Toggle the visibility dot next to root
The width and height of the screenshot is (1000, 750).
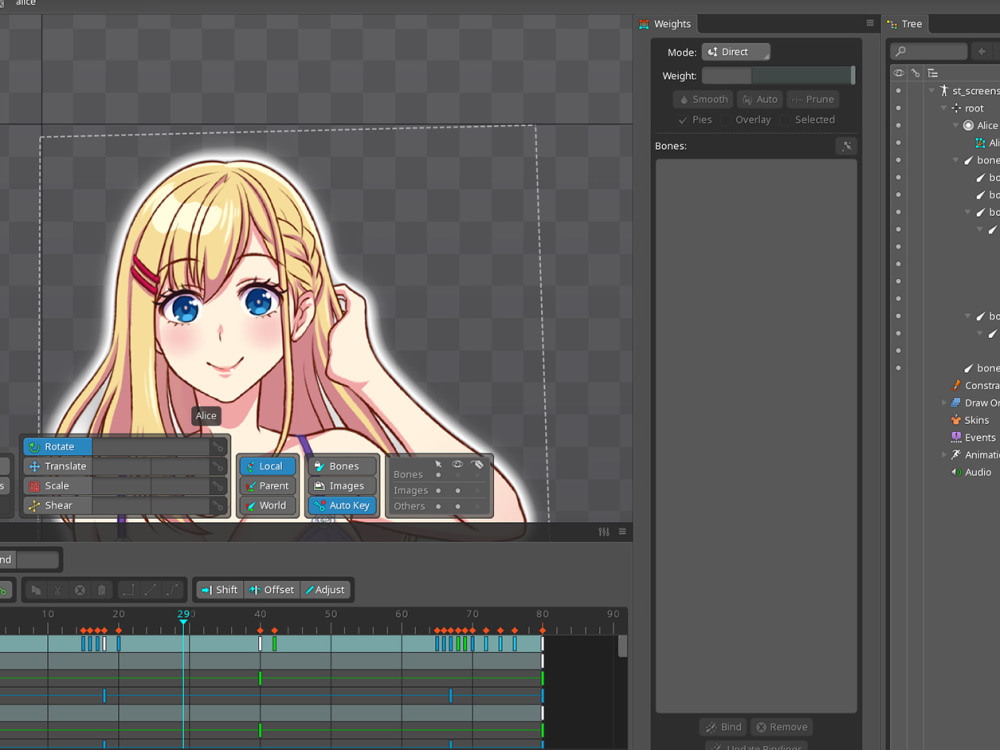click(x=898, y=108)
